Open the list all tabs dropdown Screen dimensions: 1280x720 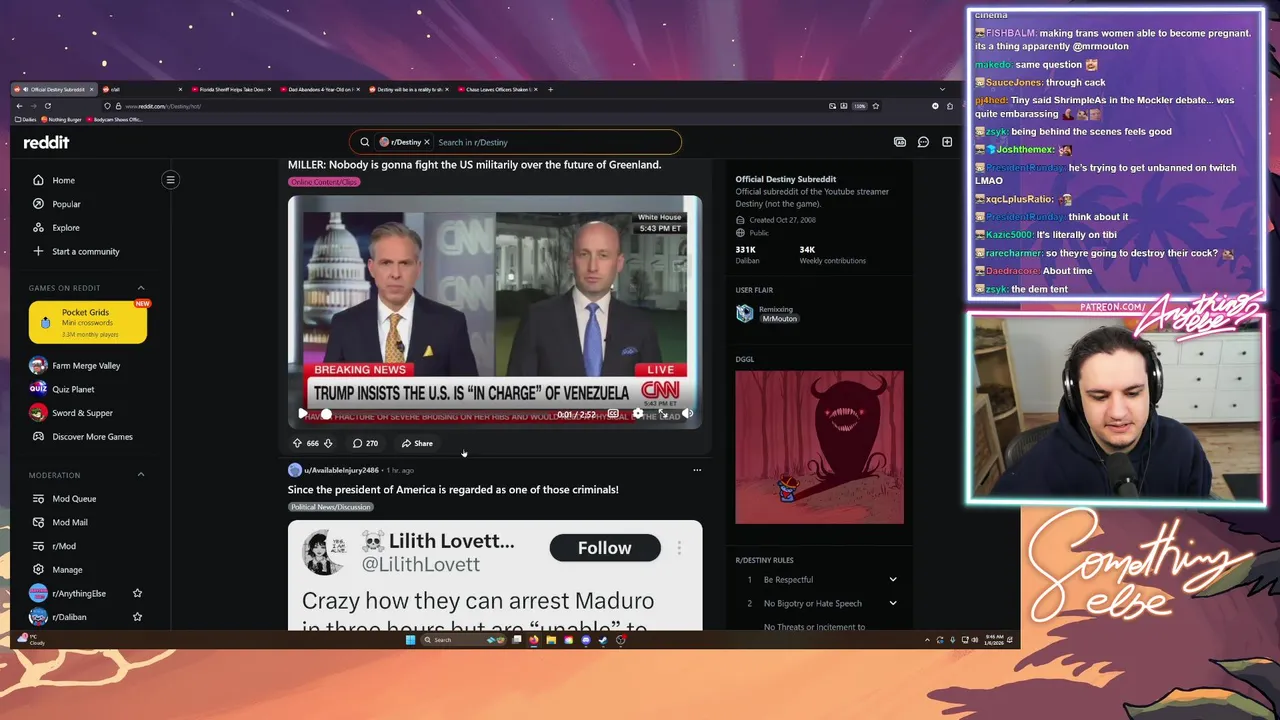[x=942, y=90]
